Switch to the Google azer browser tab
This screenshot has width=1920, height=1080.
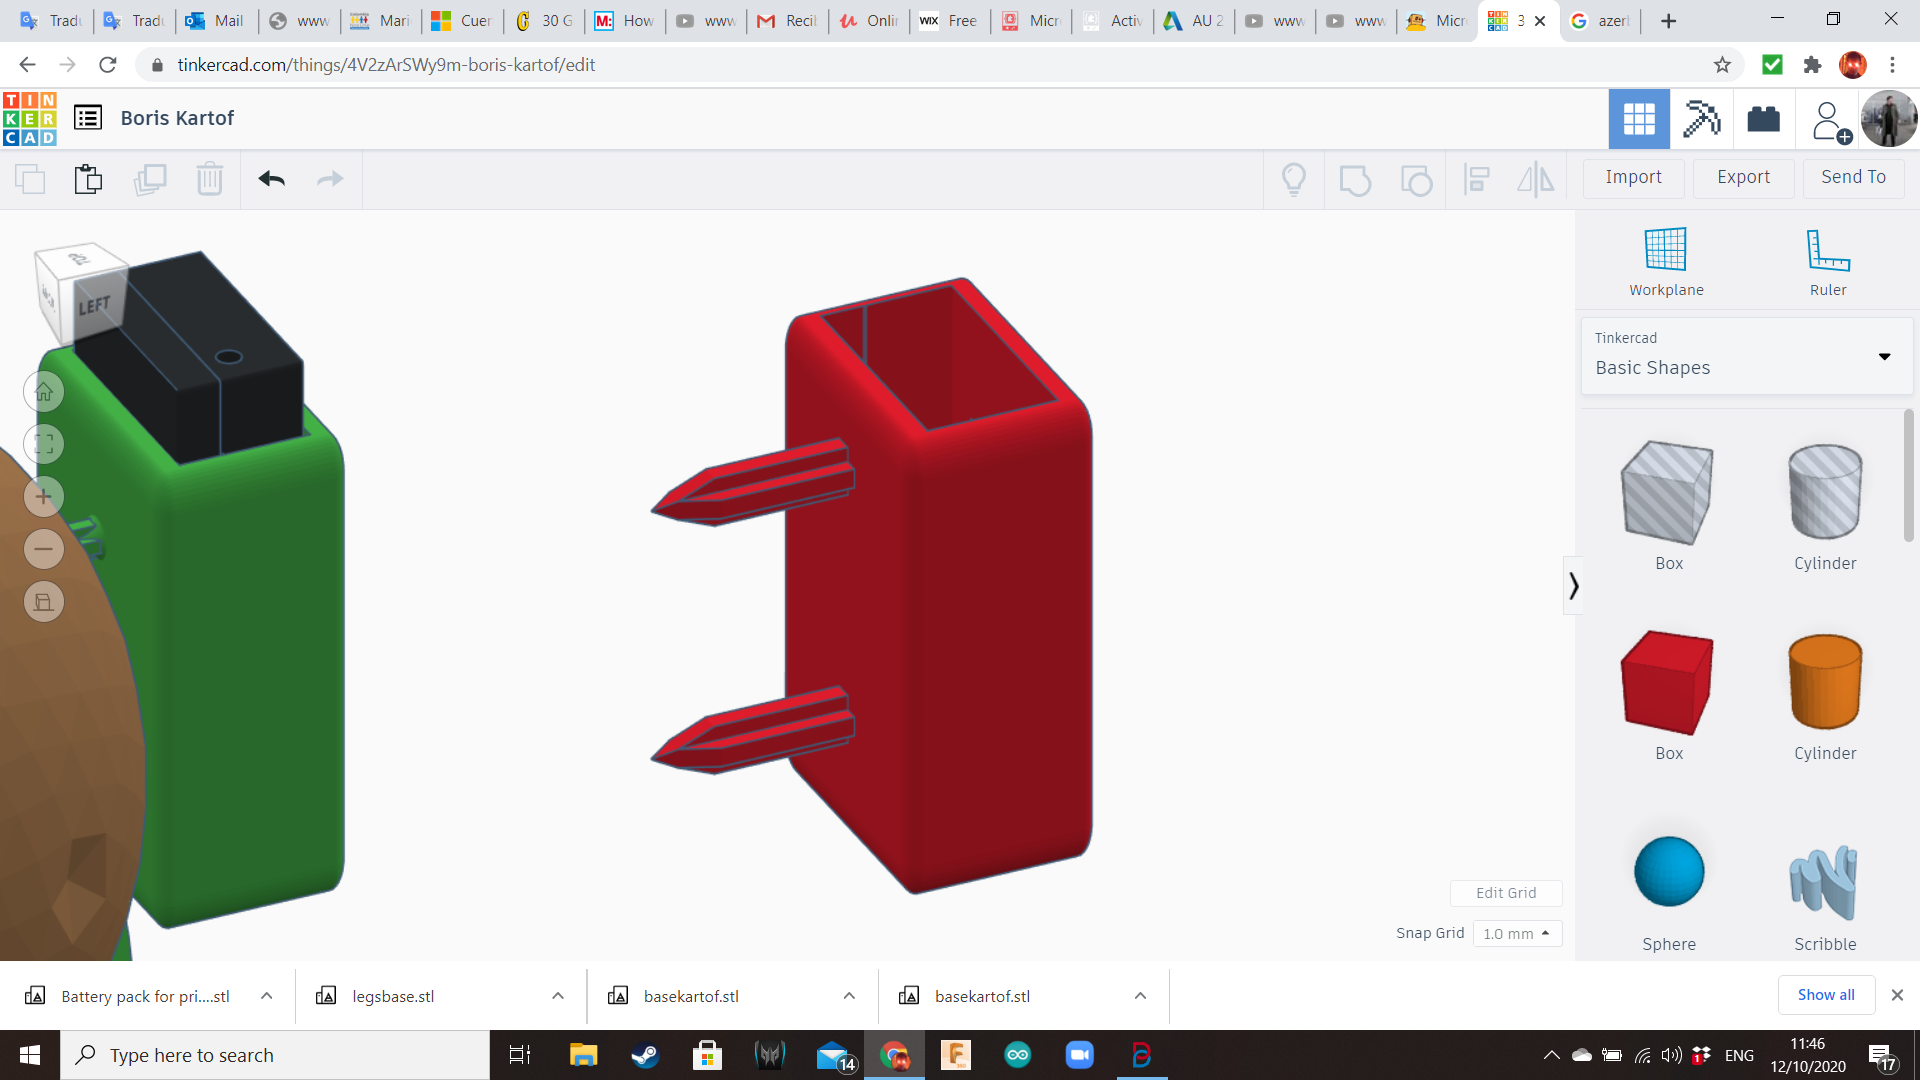[x=1600, y=21]
